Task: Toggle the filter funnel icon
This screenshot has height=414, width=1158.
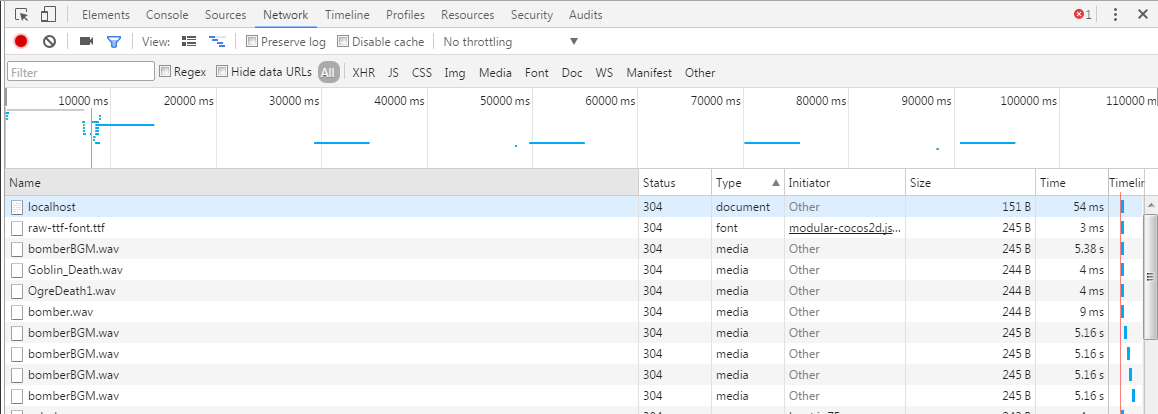Action: tap(114, 42)
